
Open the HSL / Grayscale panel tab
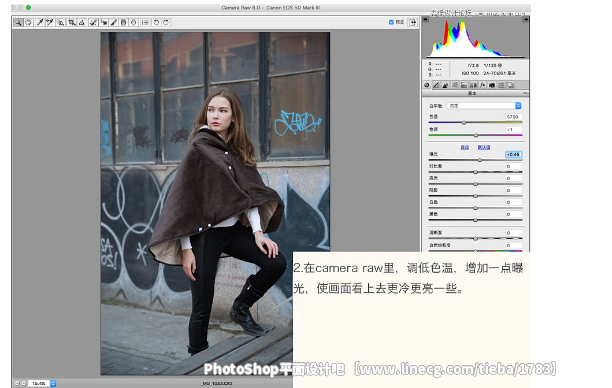click(x=455, y=85)
